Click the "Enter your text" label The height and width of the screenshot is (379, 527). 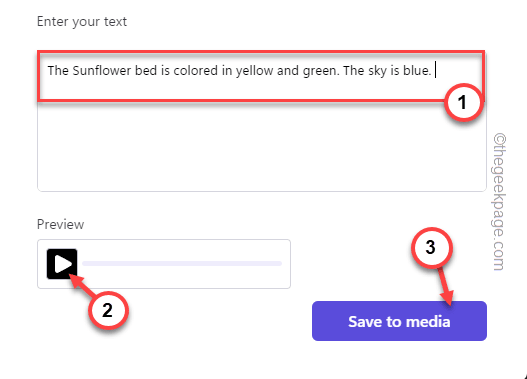(x=82, y=22)
